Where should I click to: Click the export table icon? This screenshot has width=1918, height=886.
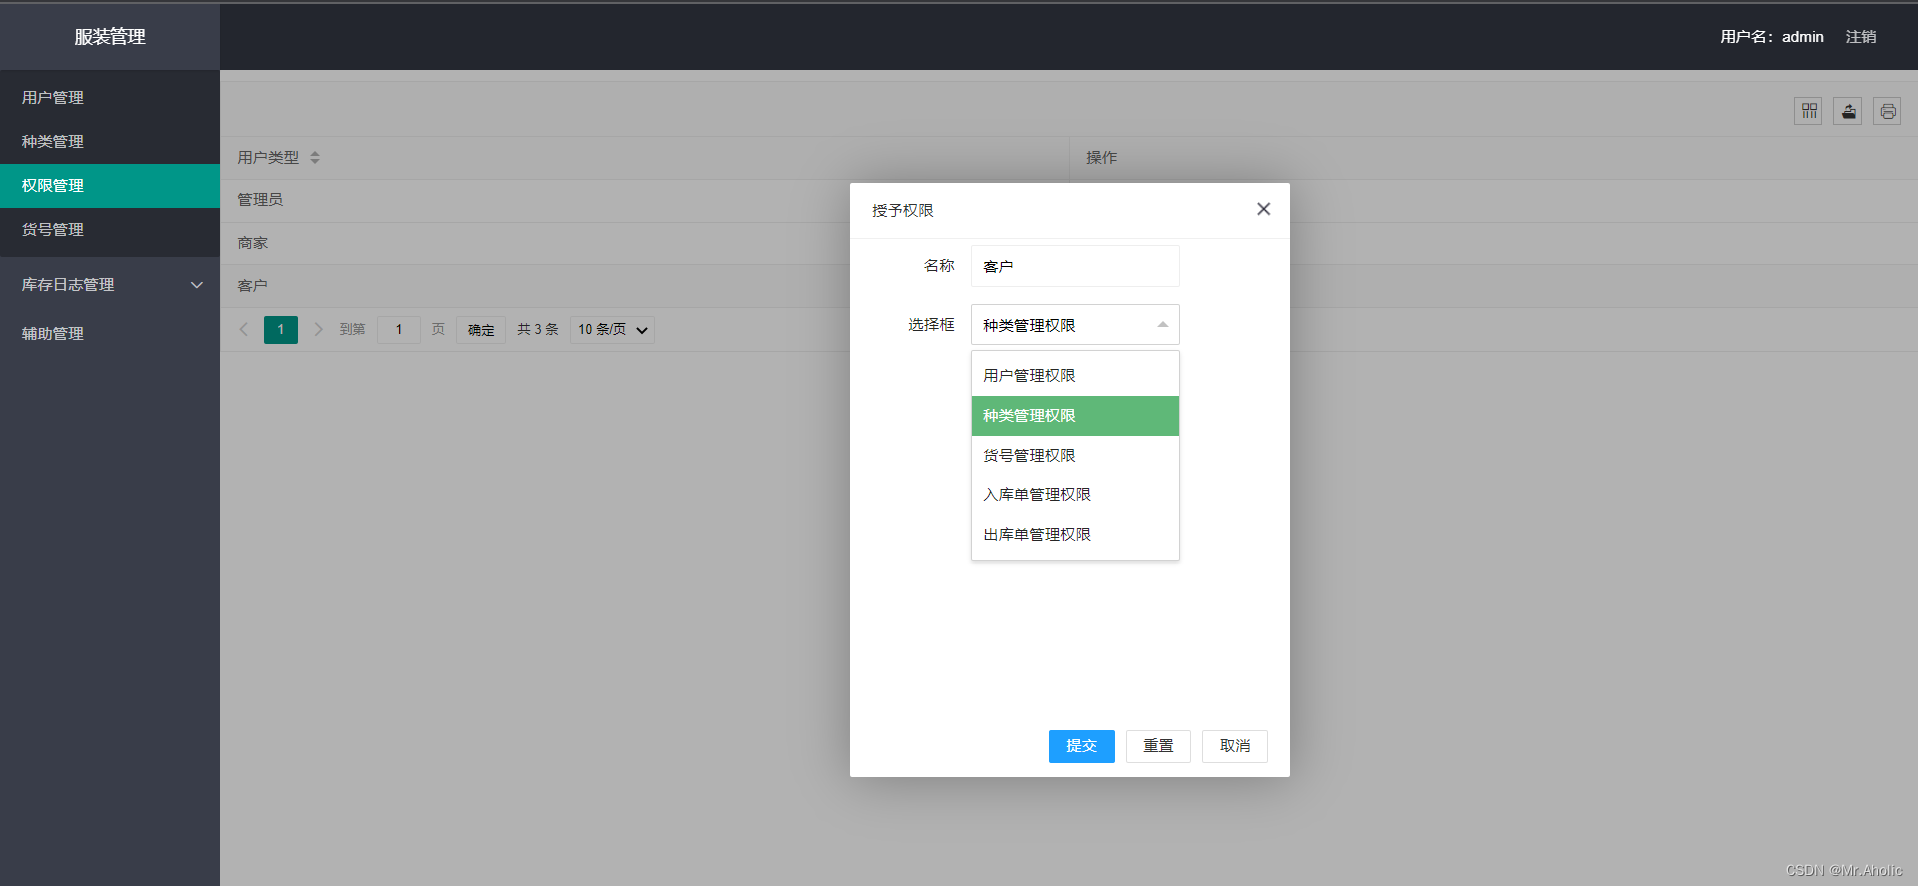[1848, 111]
